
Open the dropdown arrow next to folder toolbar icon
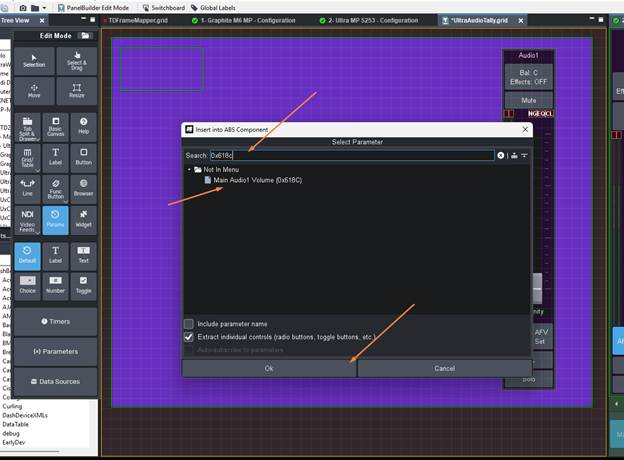44,8
